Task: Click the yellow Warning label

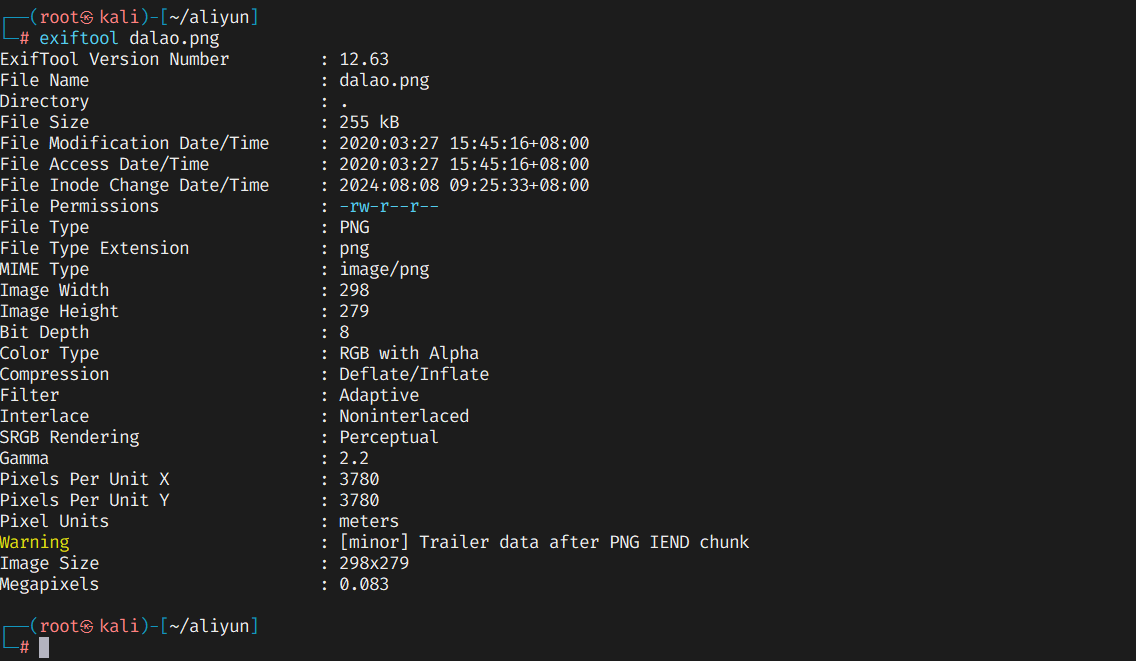Action: click(35, 543)
